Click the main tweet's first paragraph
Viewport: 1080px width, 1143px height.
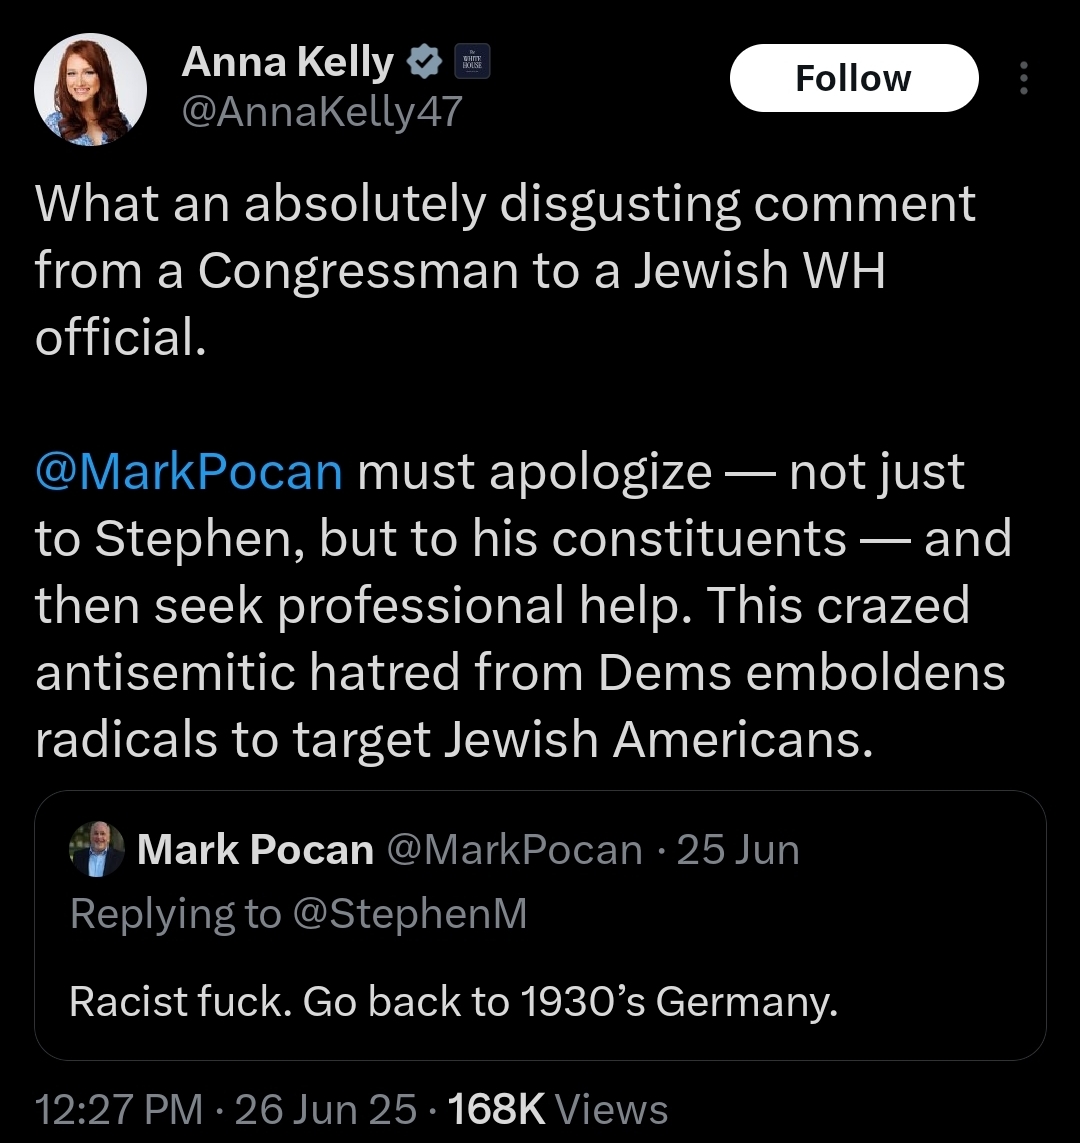506,270
